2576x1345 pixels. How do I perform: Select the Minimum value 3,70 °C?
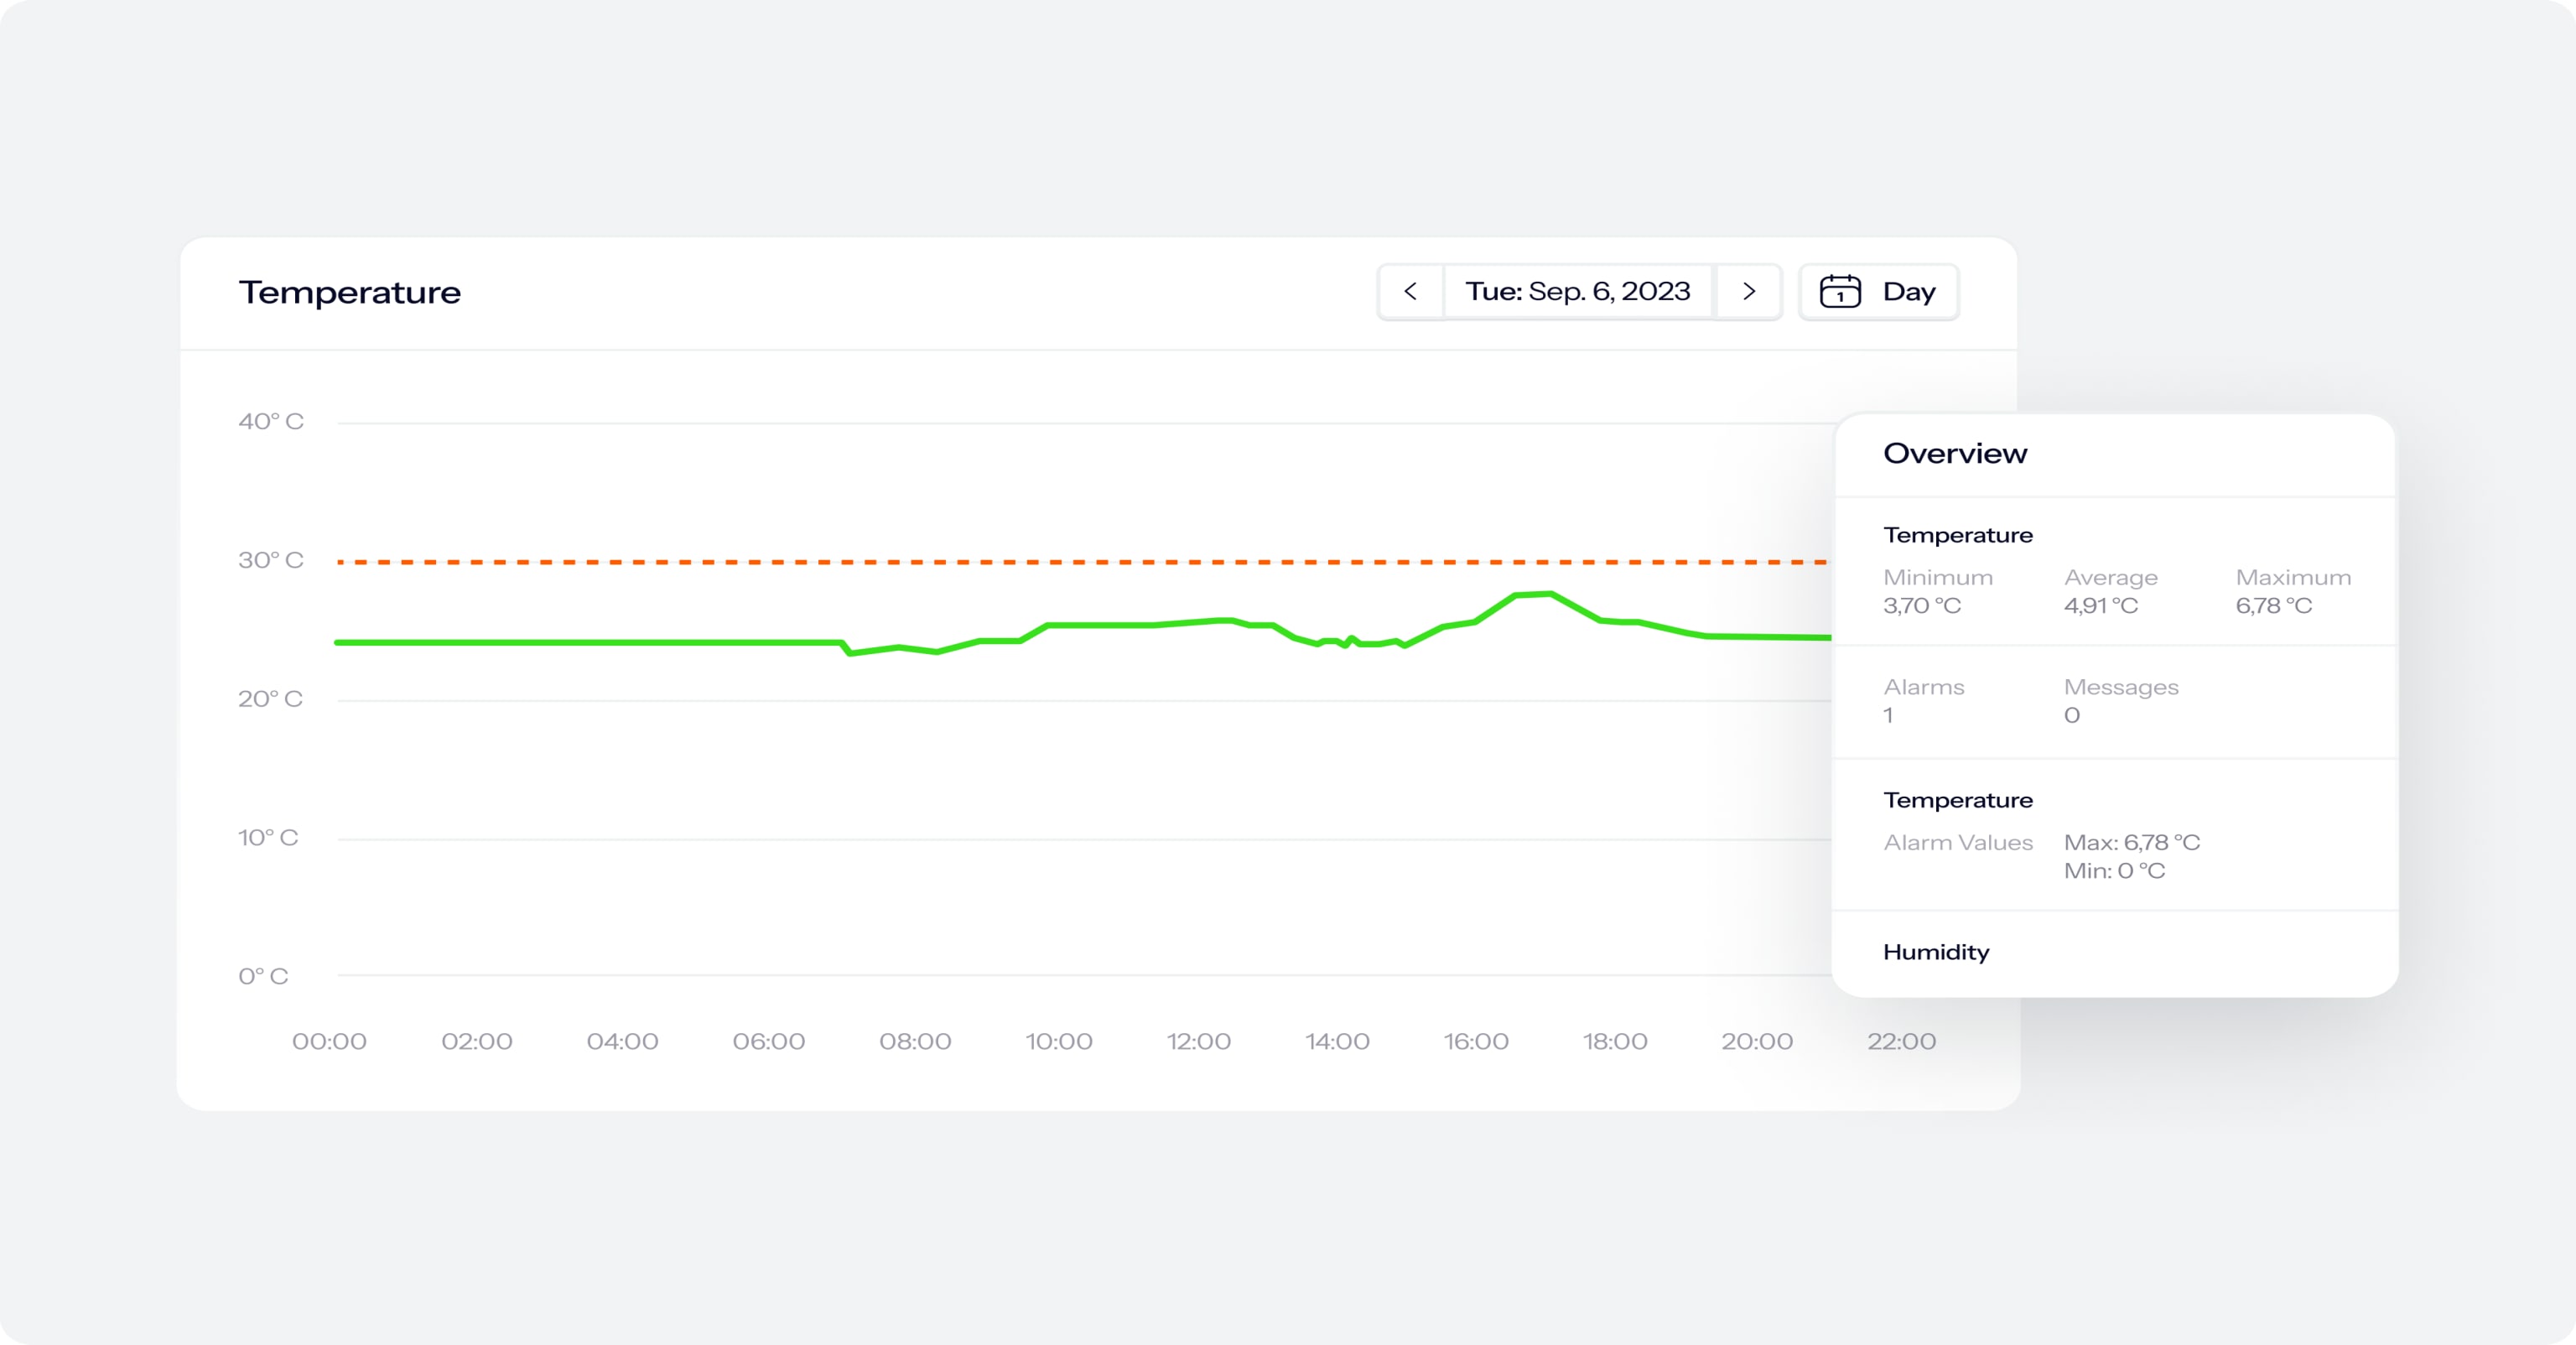point(1920,605)
